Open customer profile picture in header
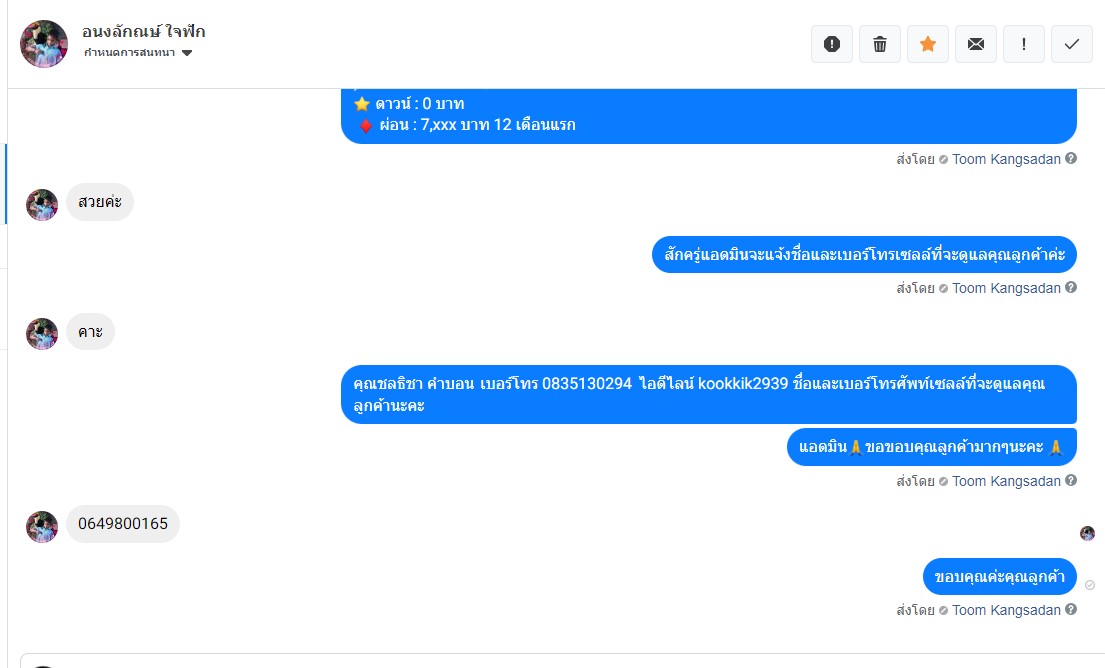The image size is (1105, 668). pos(44,44)
